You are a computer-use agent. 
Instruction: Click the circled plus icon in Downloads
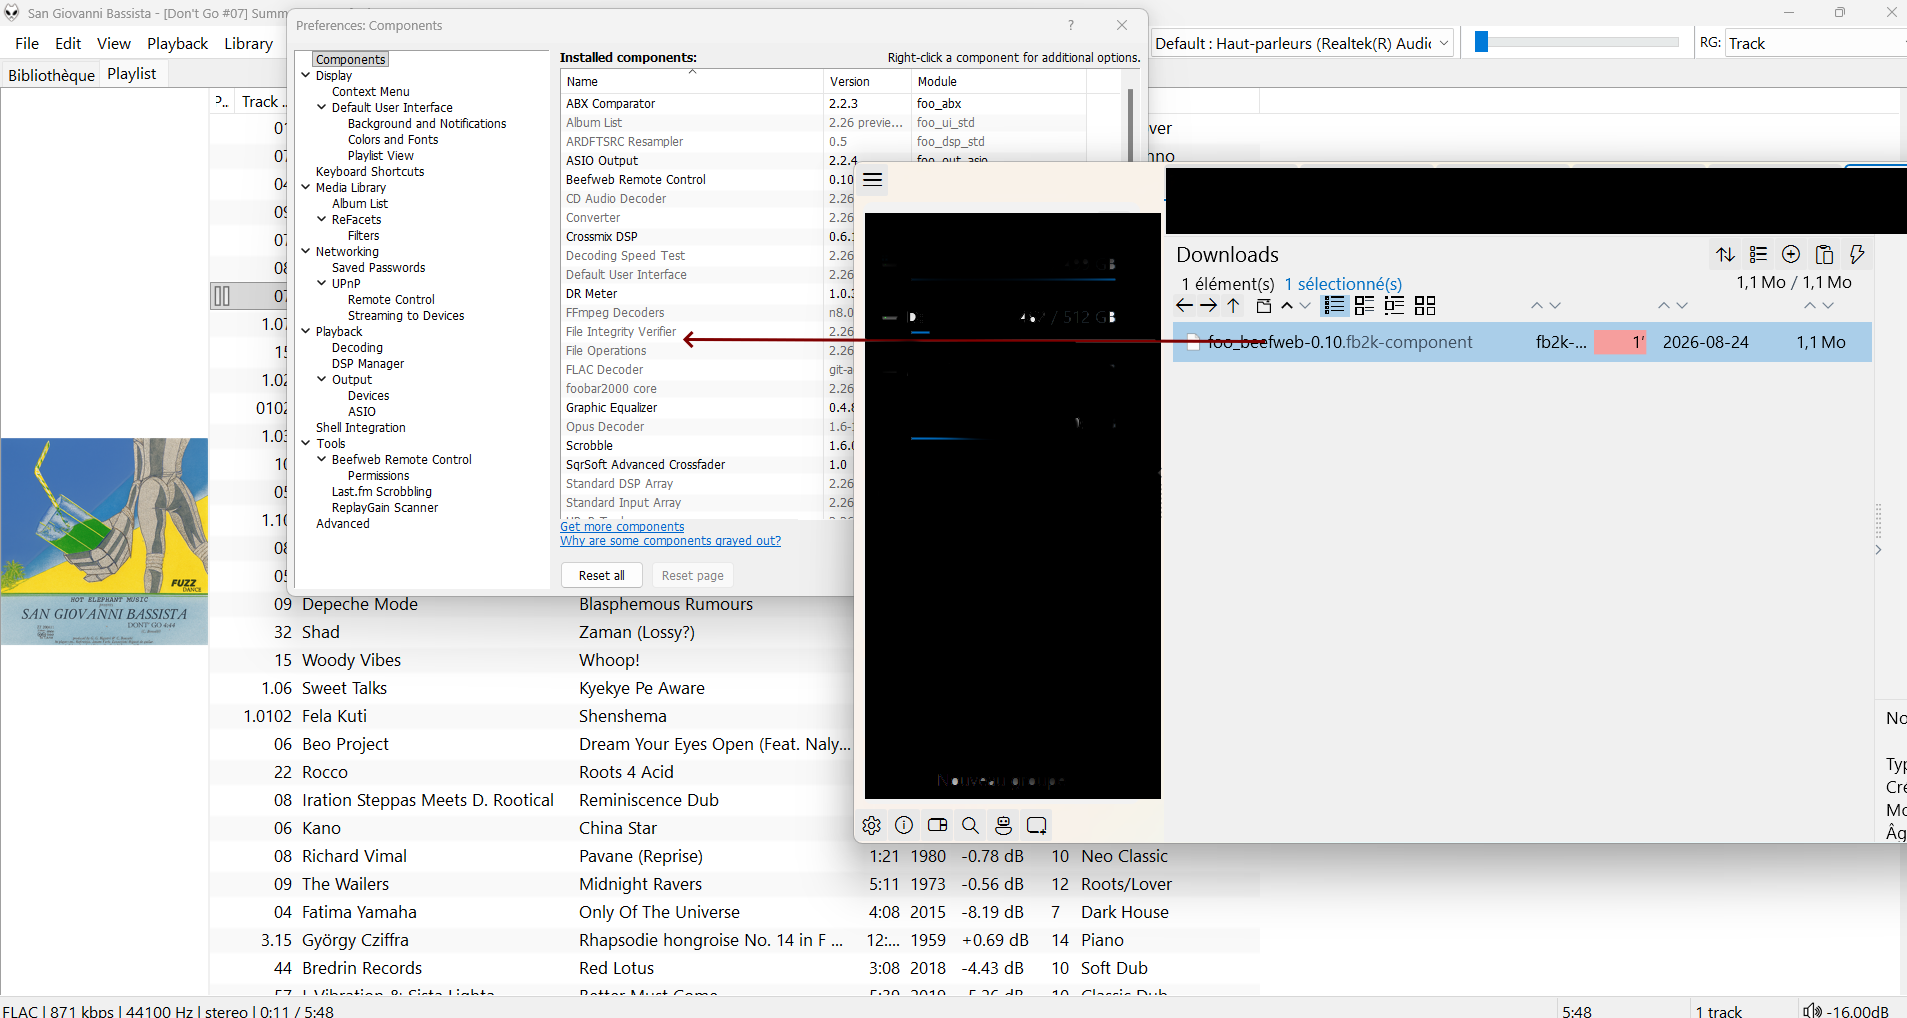click(1791, 255)
